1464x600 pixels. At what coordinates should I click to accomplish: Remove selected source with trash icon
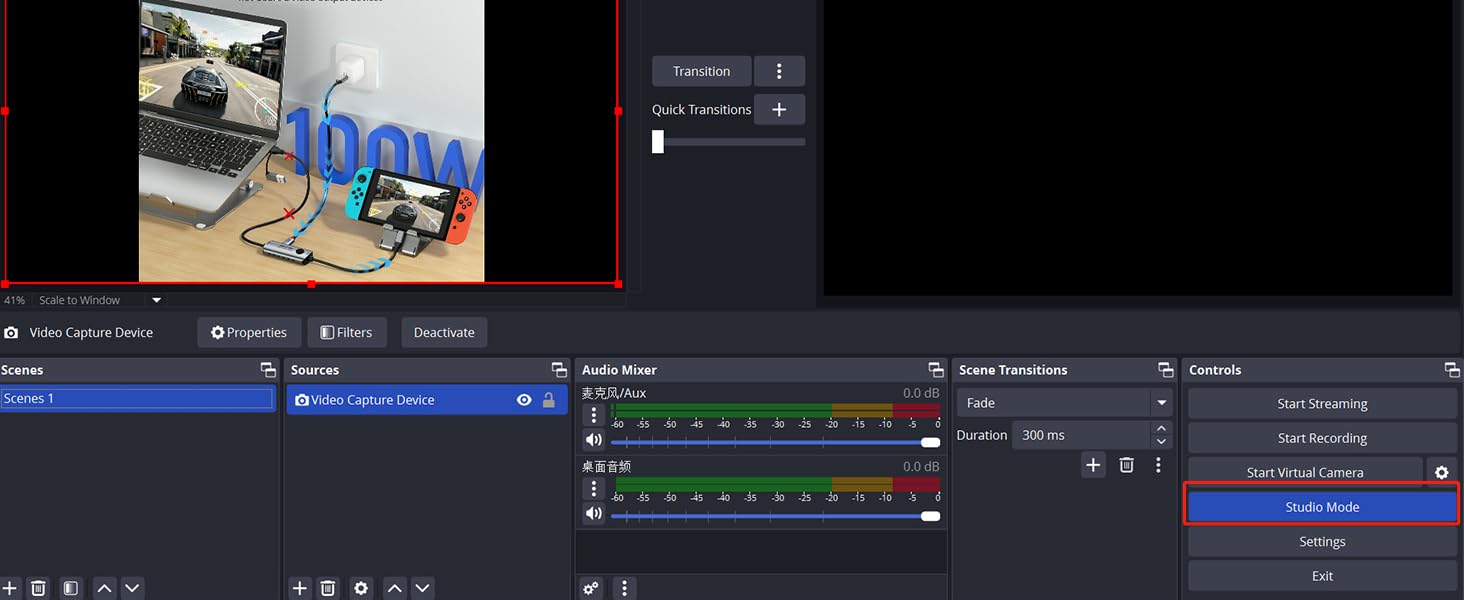click(x=328, y=588)
